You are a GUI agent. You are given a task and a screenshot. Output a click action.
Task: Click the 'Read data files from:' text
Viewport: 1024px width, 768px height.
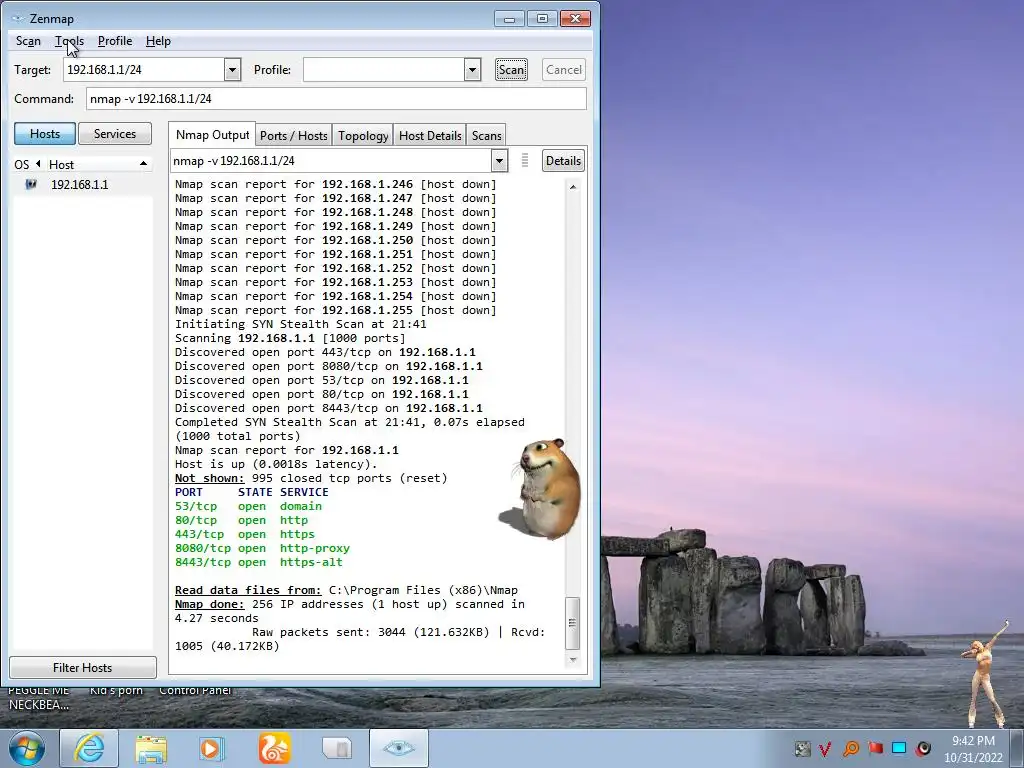[x=248, y=590]
